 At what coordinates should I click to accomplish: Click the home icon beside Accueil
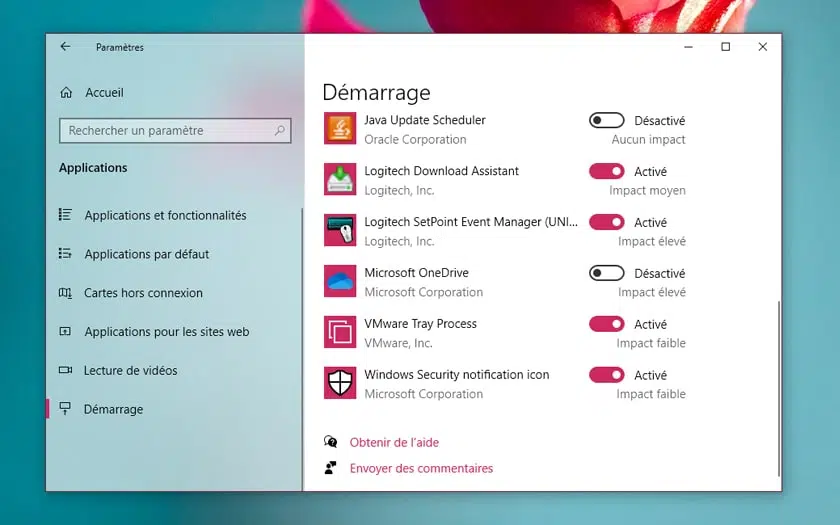66,93
